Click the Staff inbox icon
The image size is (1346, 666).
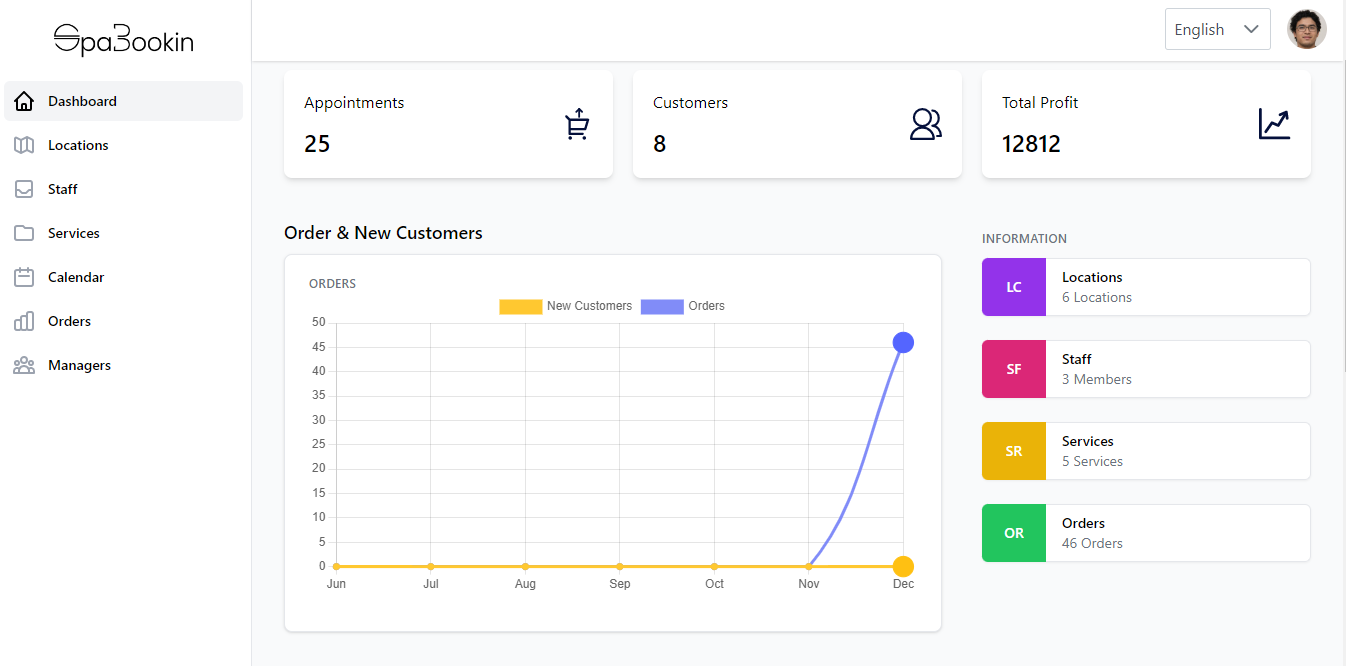(x=24, y=189)
